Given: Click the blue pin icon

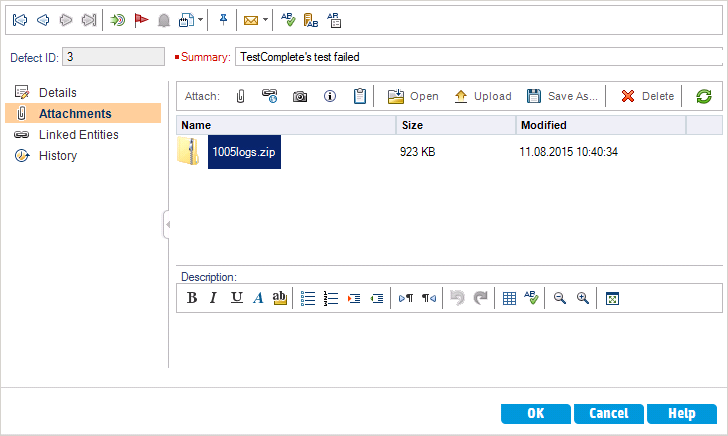Looking at the screenshot, I should click(x=223, y=20).
